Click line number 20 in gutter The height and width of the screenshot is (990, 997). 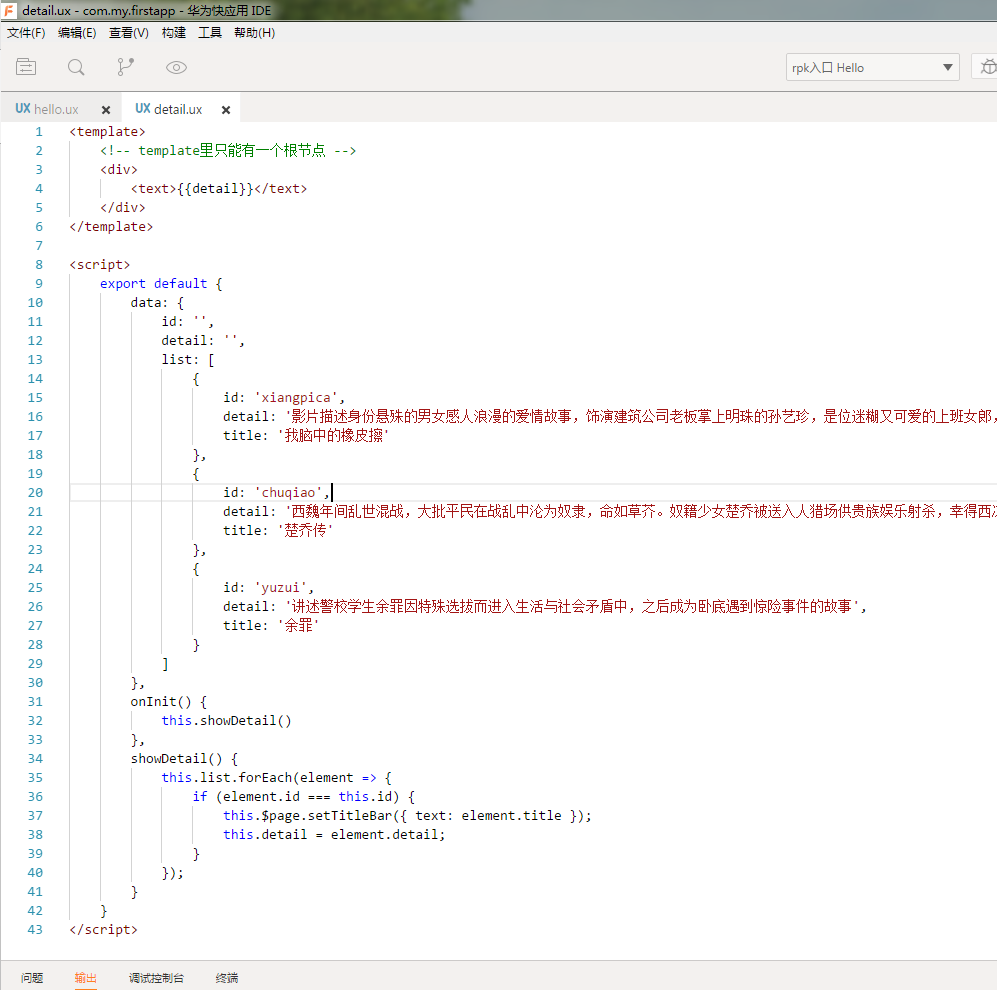35,492
